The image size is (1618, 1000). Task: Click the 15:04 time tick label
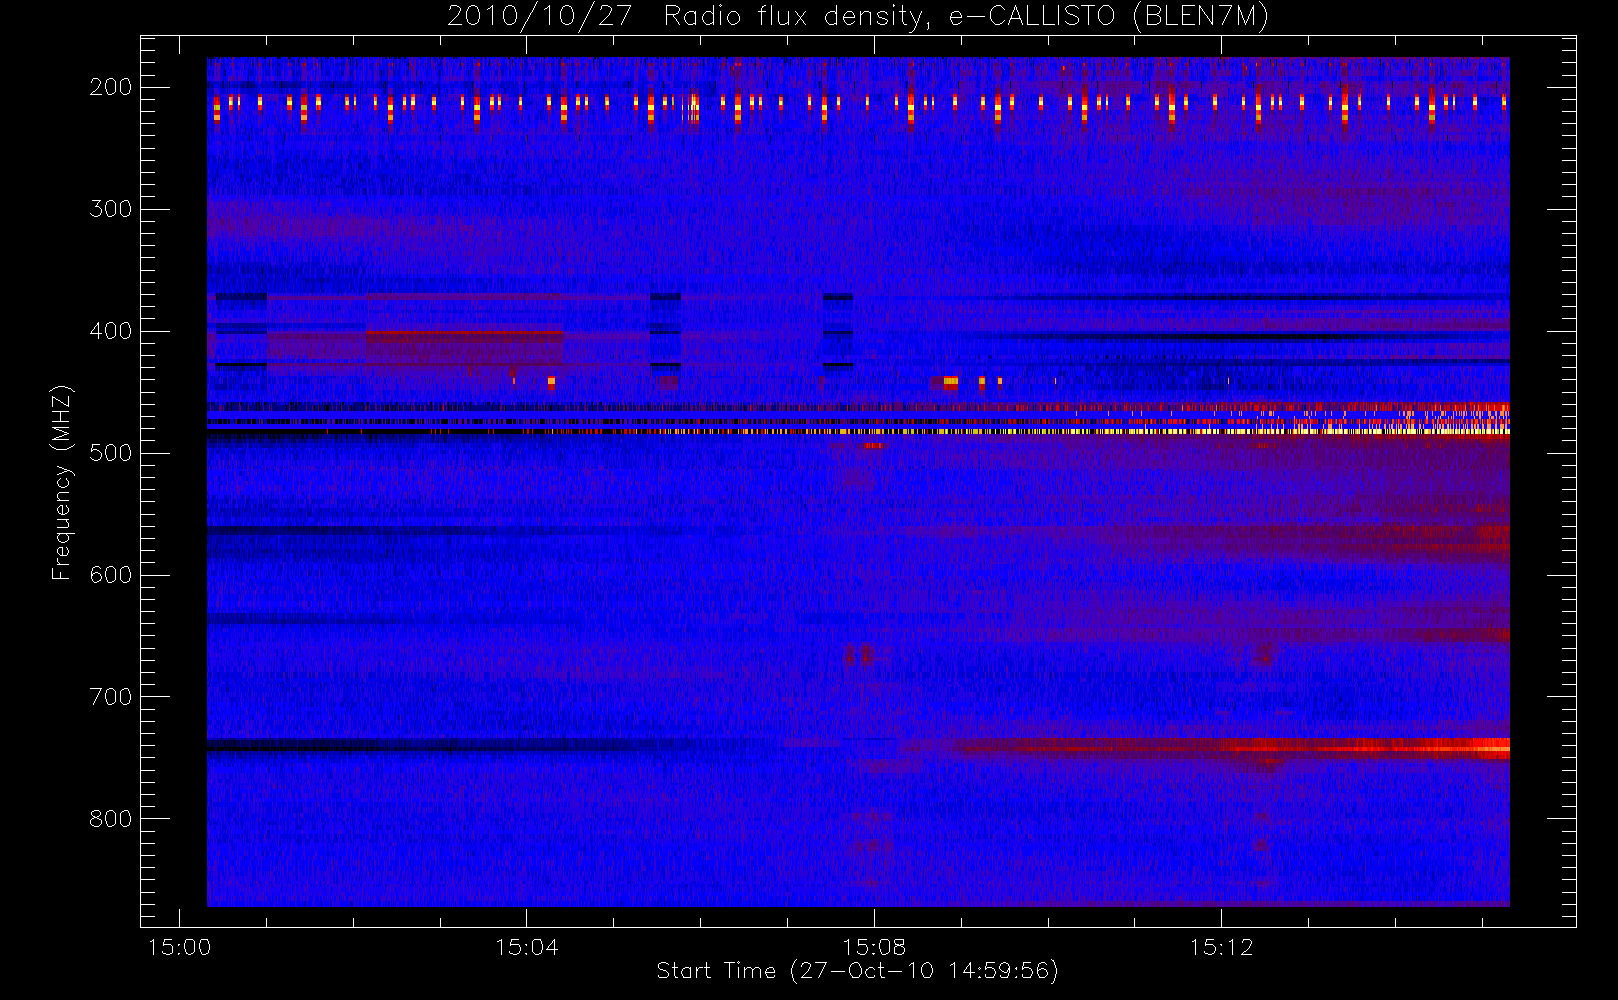pyautogui.click(x=526, y=947)
